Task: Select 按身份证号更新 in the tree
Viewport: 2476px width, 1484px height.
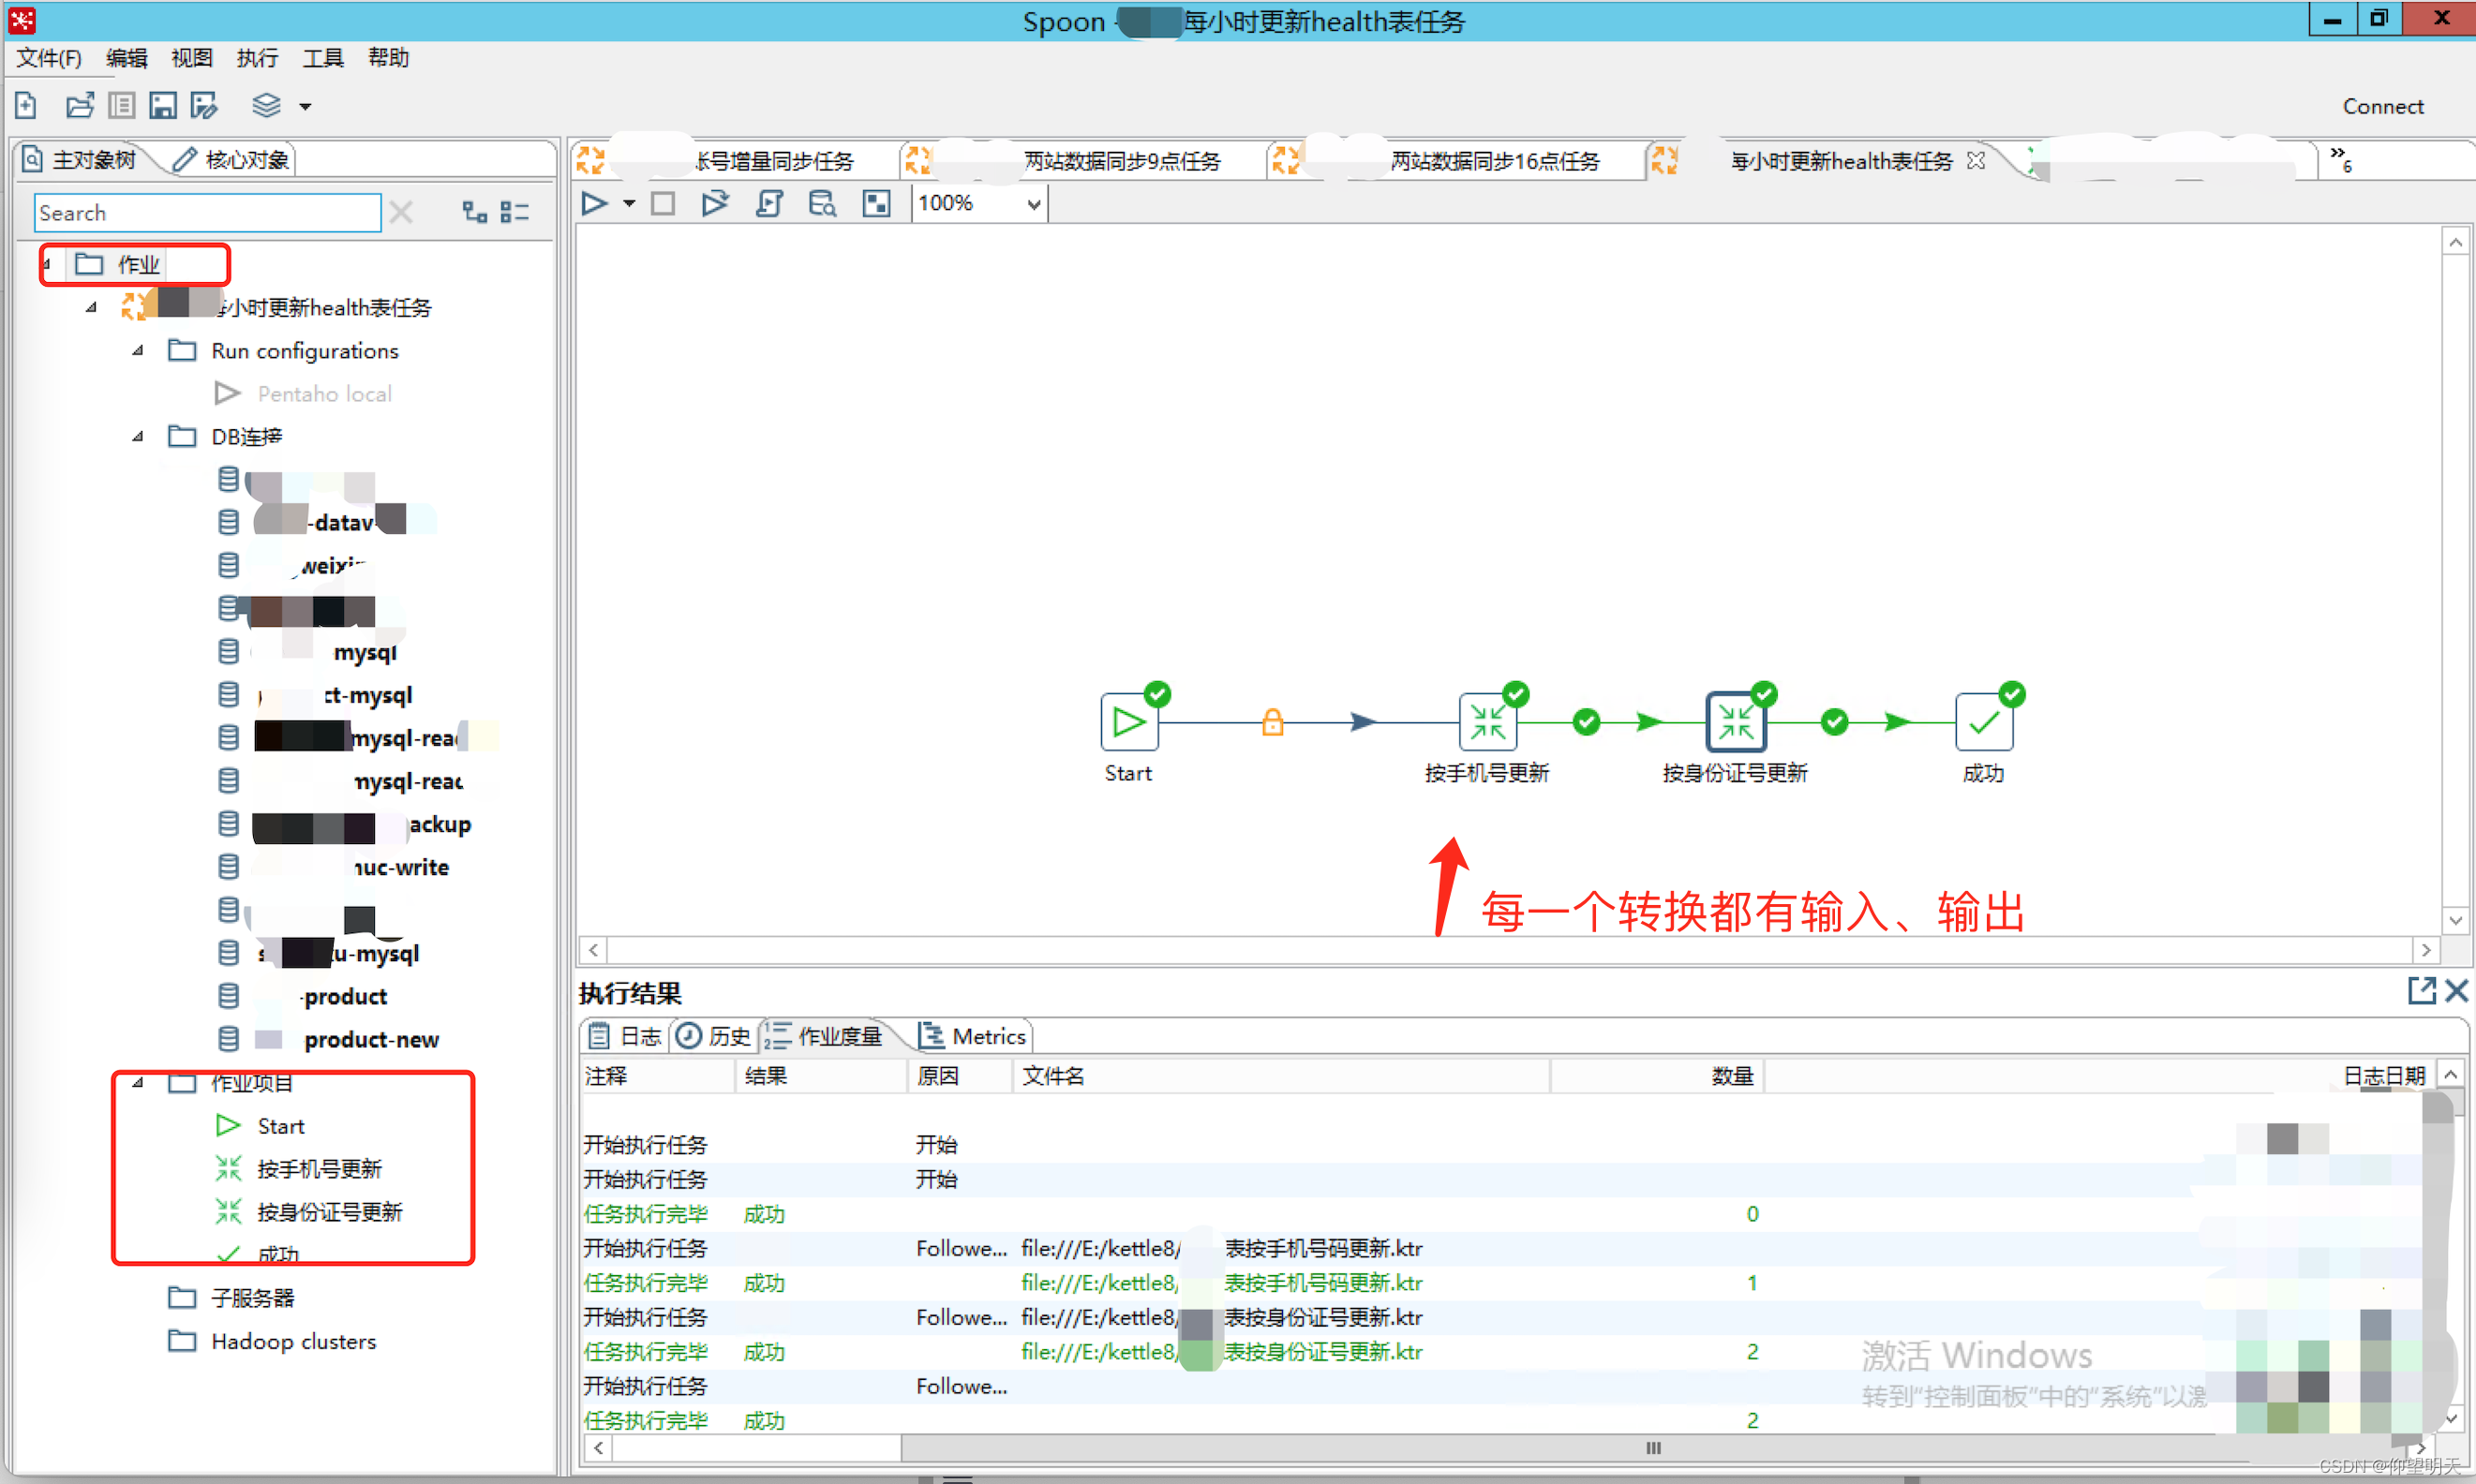Action: coord(329,1212)
